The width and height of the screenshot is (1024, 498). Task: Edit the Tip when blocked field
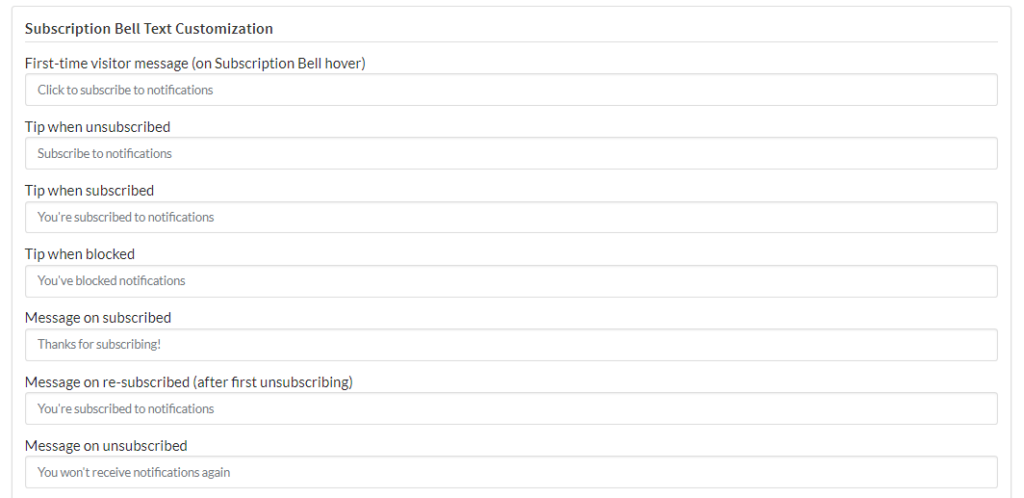point(511,281)
